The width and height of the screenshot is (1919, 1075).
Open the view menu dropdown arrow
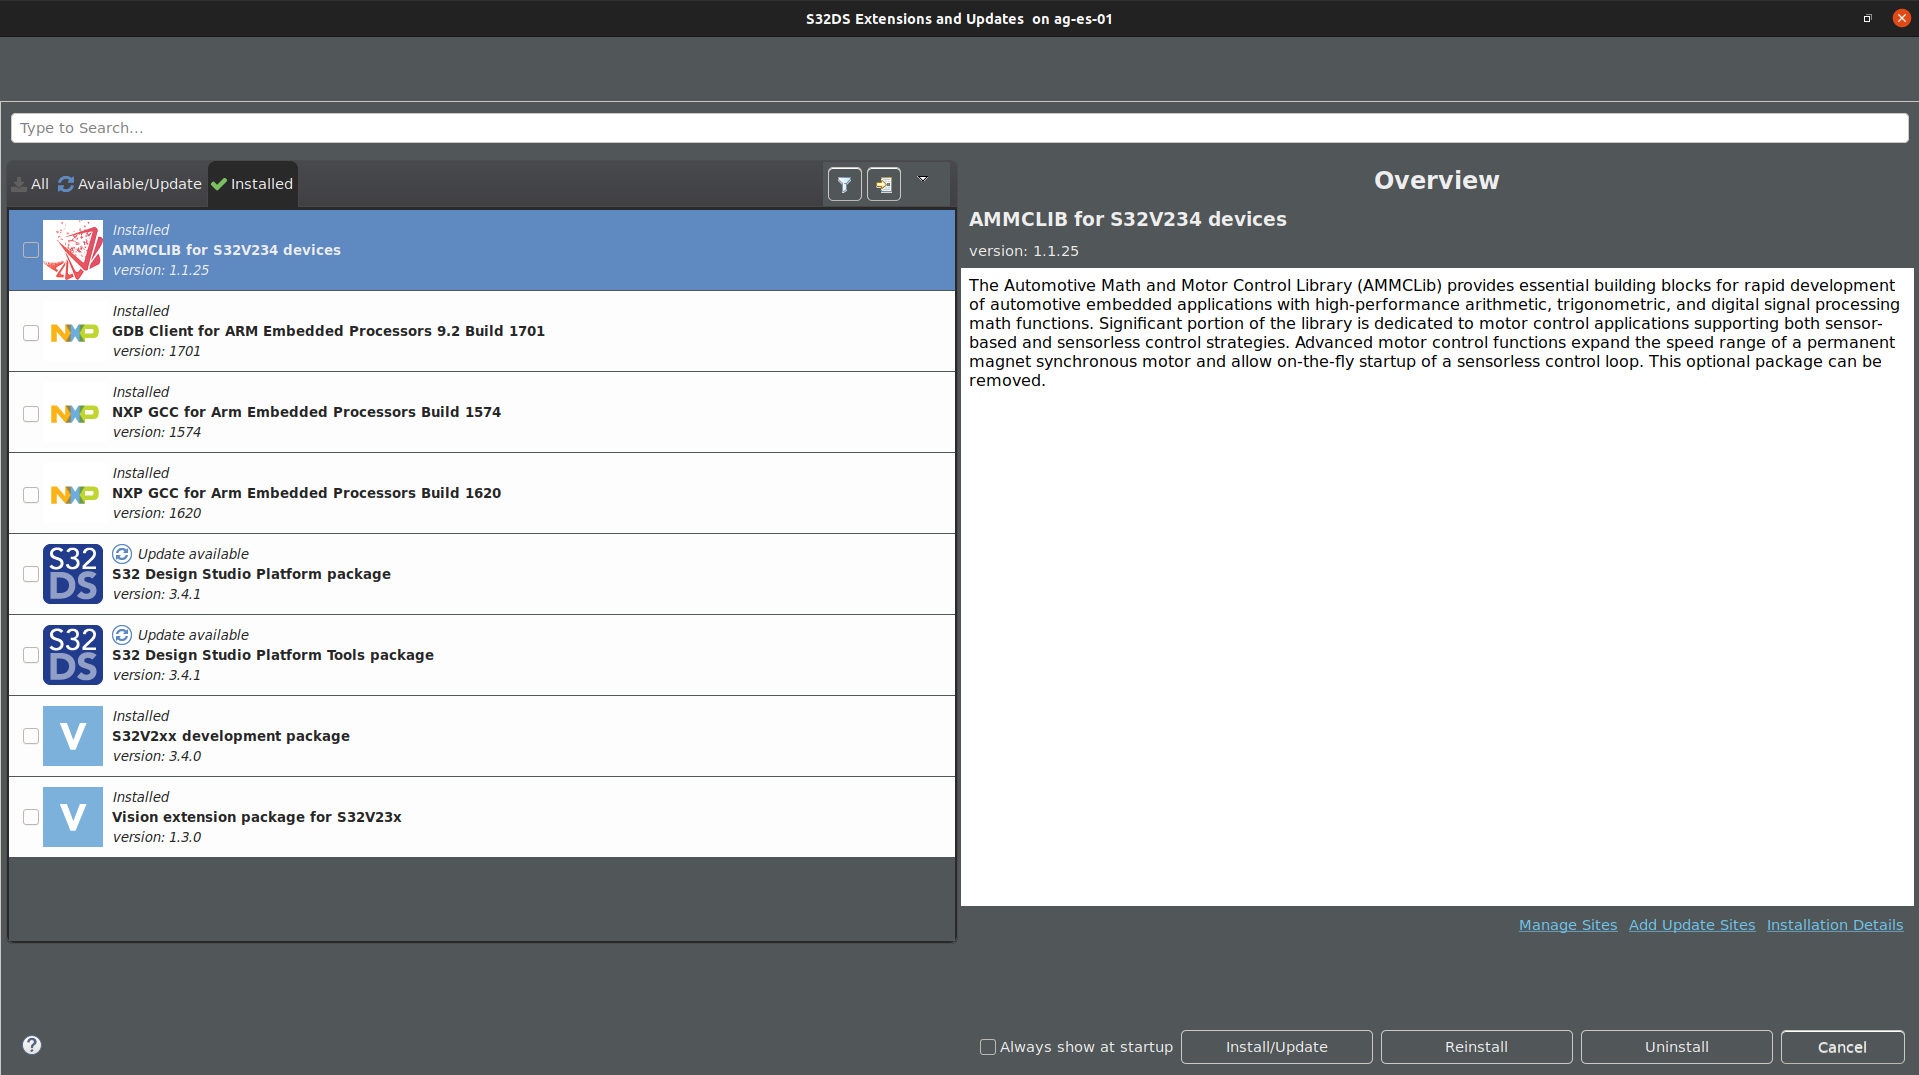922,179
